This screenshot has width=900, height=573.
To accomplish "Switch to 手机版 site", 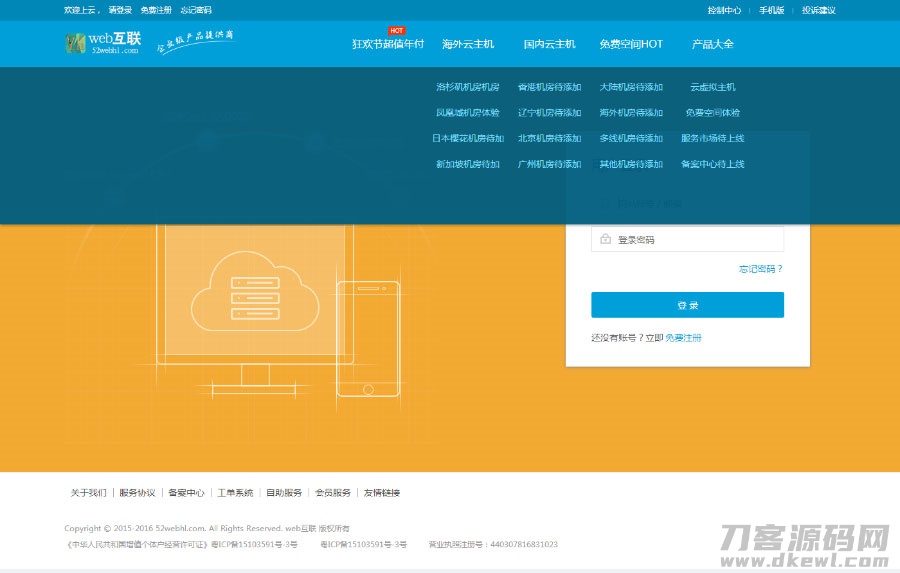I will pos(771,10).
